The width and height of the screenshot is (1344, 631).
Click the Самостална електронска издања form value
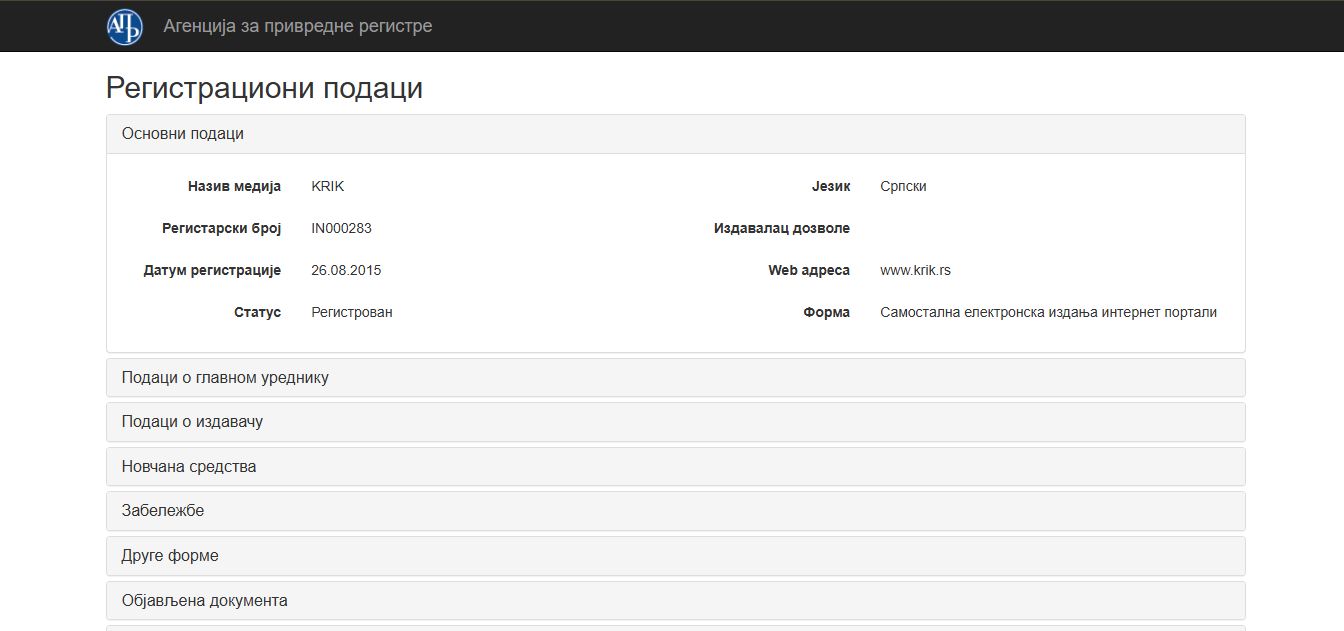point(1048,313)
